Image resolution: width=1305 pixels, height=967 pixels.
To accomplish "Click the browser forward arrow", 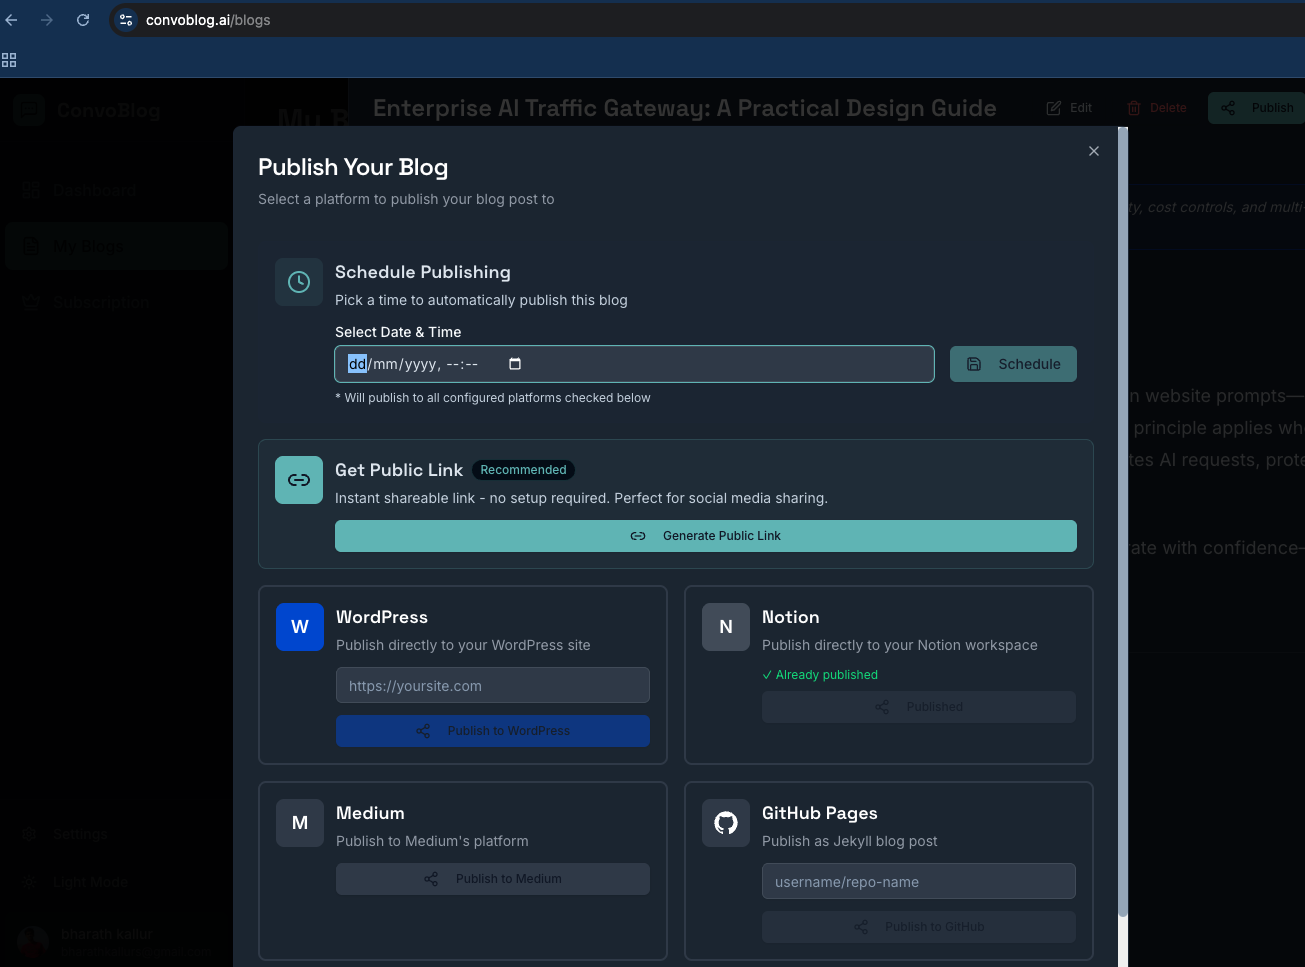I will 47,20.
